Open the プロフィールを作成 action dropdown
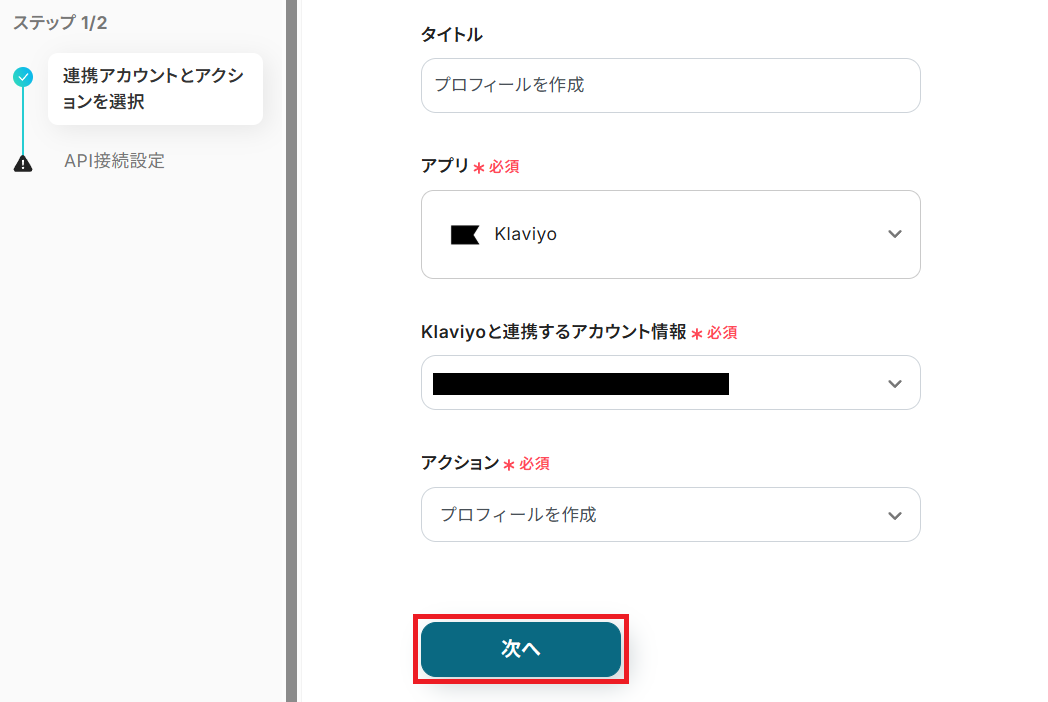1048x702 pixels. 670,515
